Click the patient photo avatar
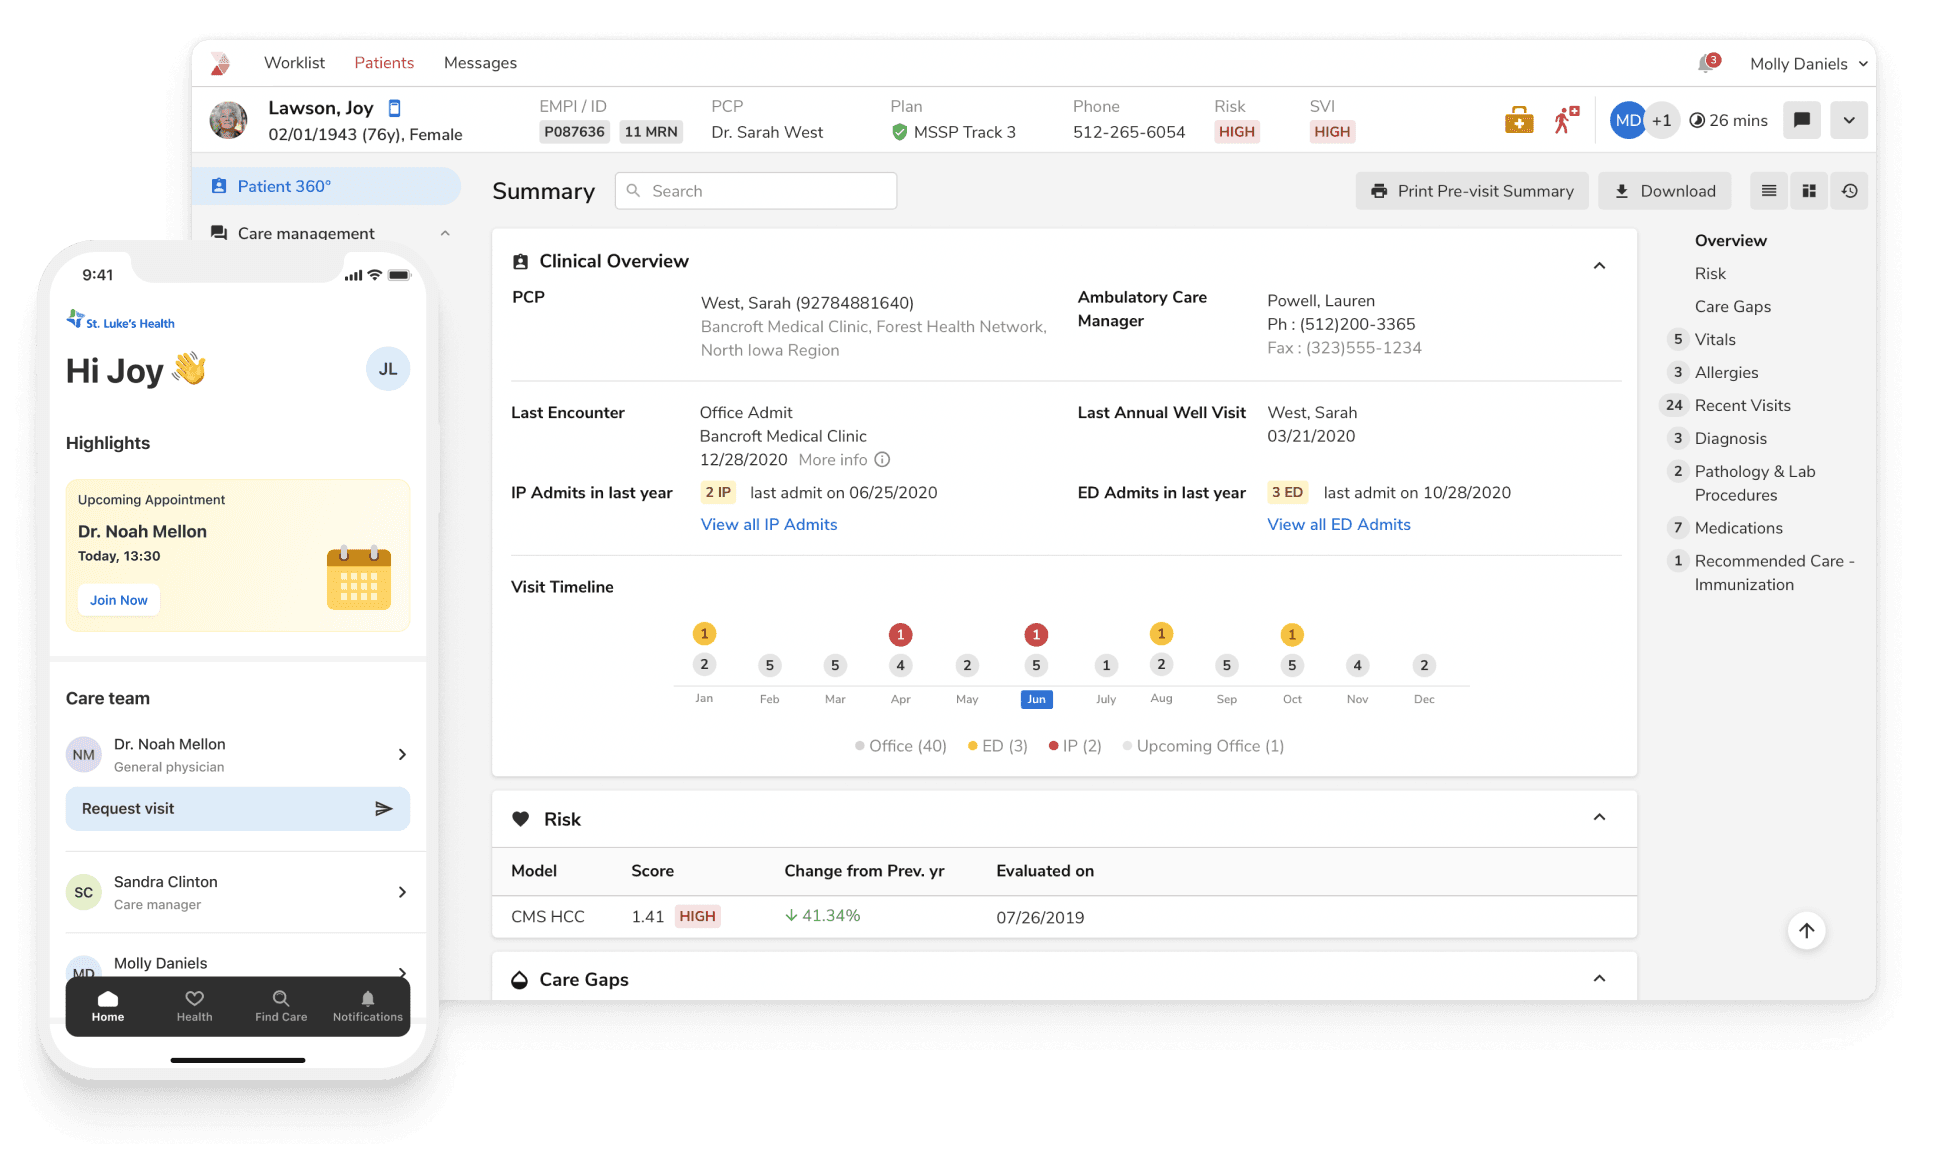This screenshot has width=1940, height=1161. coord(228,120)
